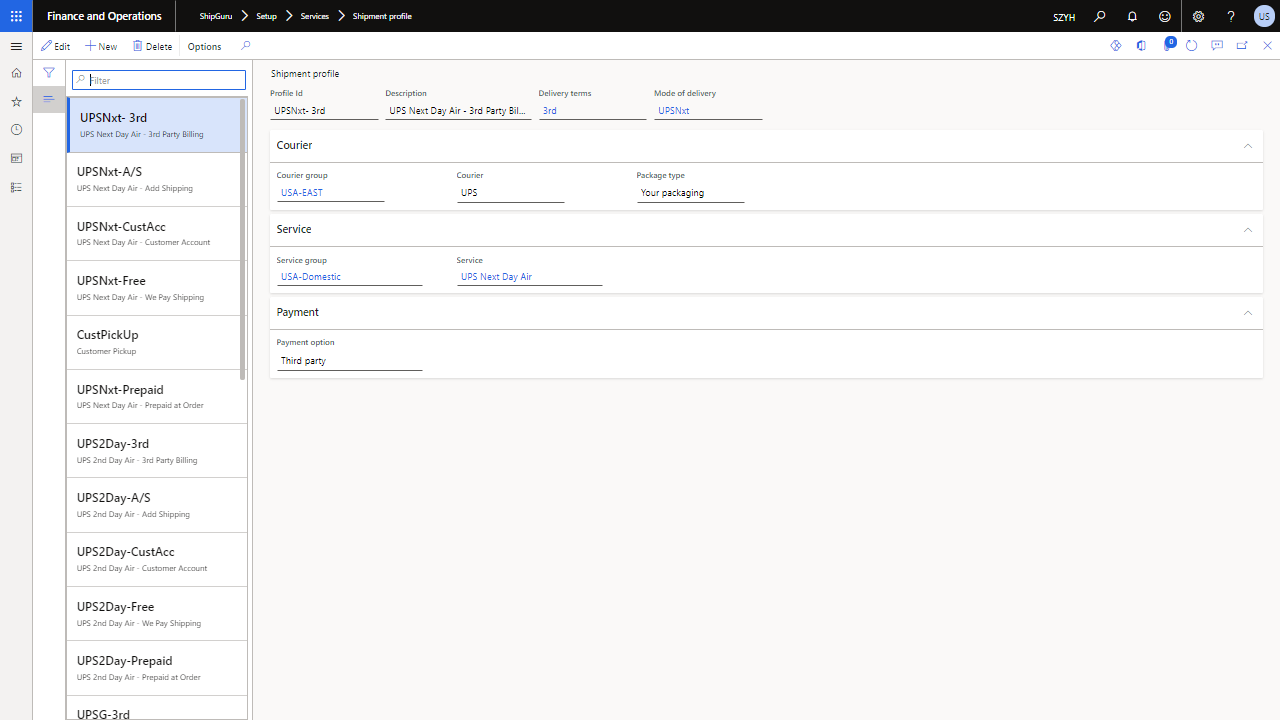Viewport: 1280px width, 720px height.
Task: Collapse the Payment section
Action: [x=1247, y=313]
